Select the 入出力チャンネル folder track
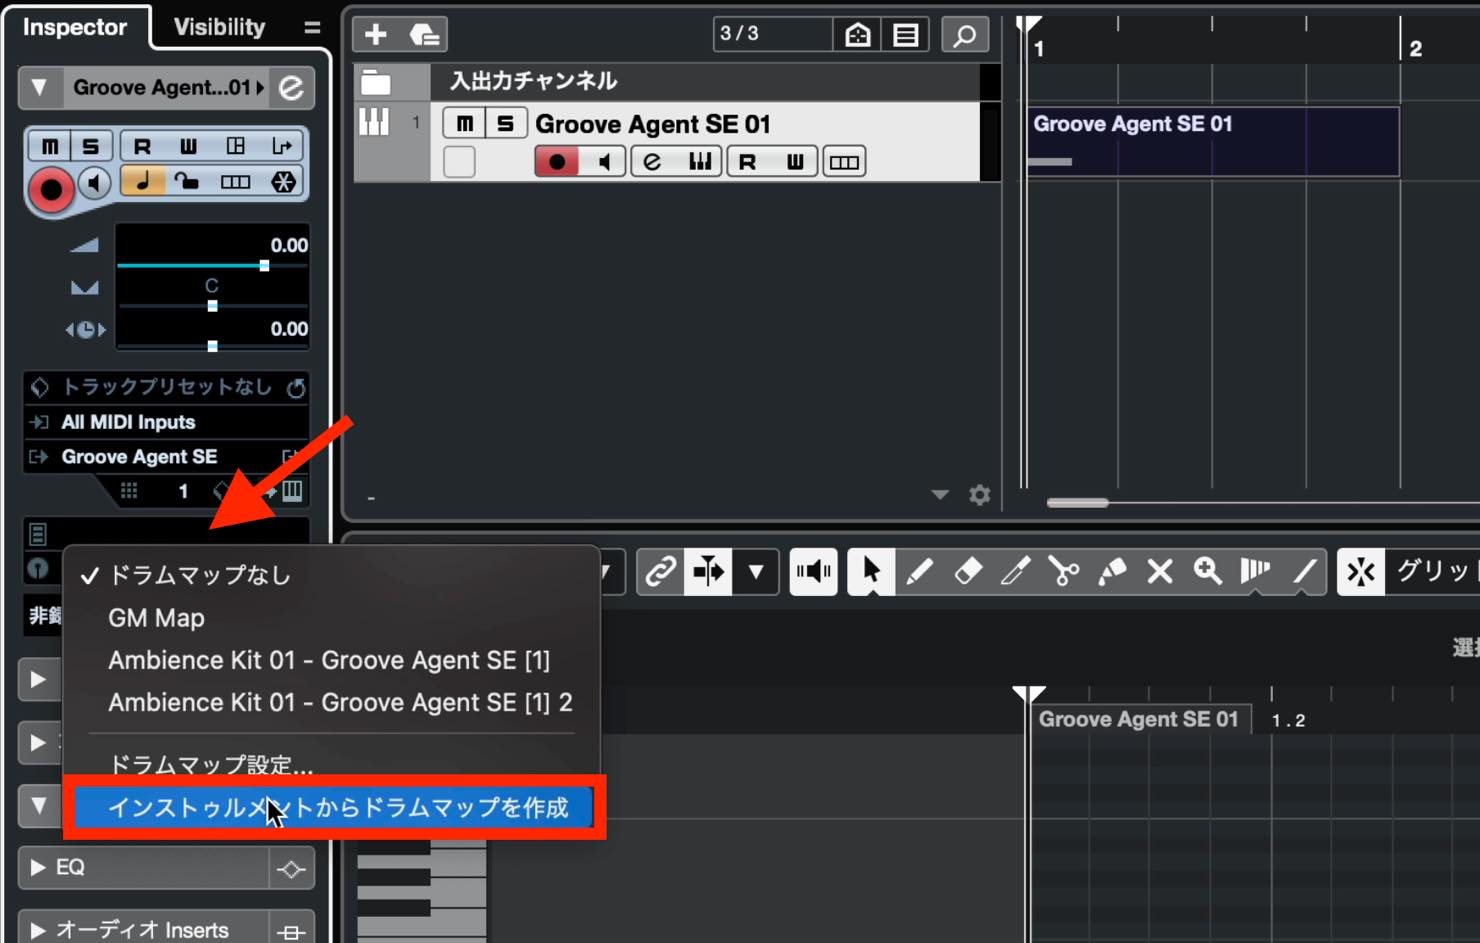 667,81
